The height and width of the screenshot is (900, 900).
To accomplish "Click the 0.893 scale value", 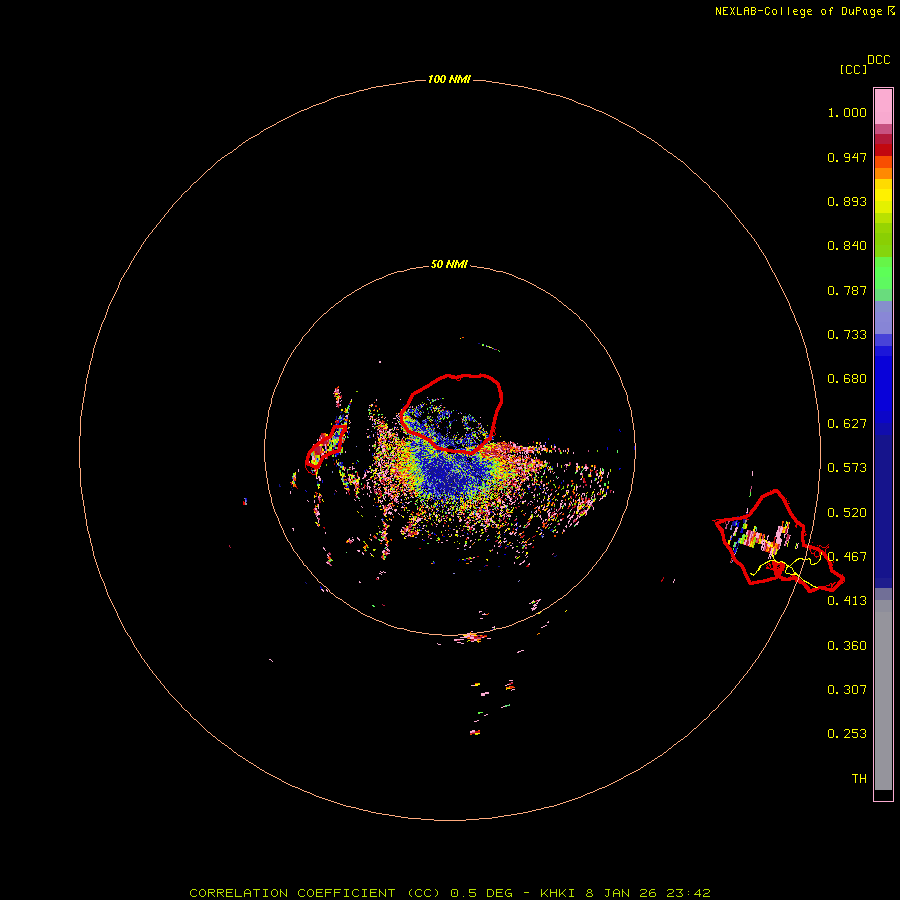I will [x=847, y=201].
